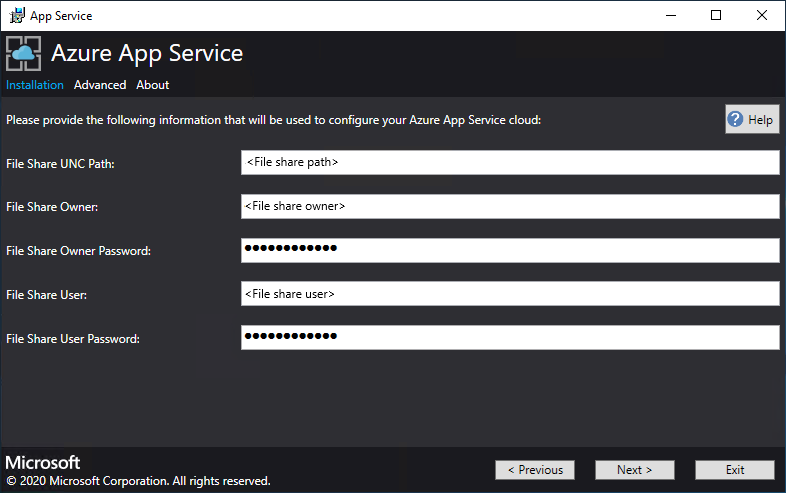Click the Microsoft logo text in footer
This screenshot has height=493, width=786.
click(43, 463)
